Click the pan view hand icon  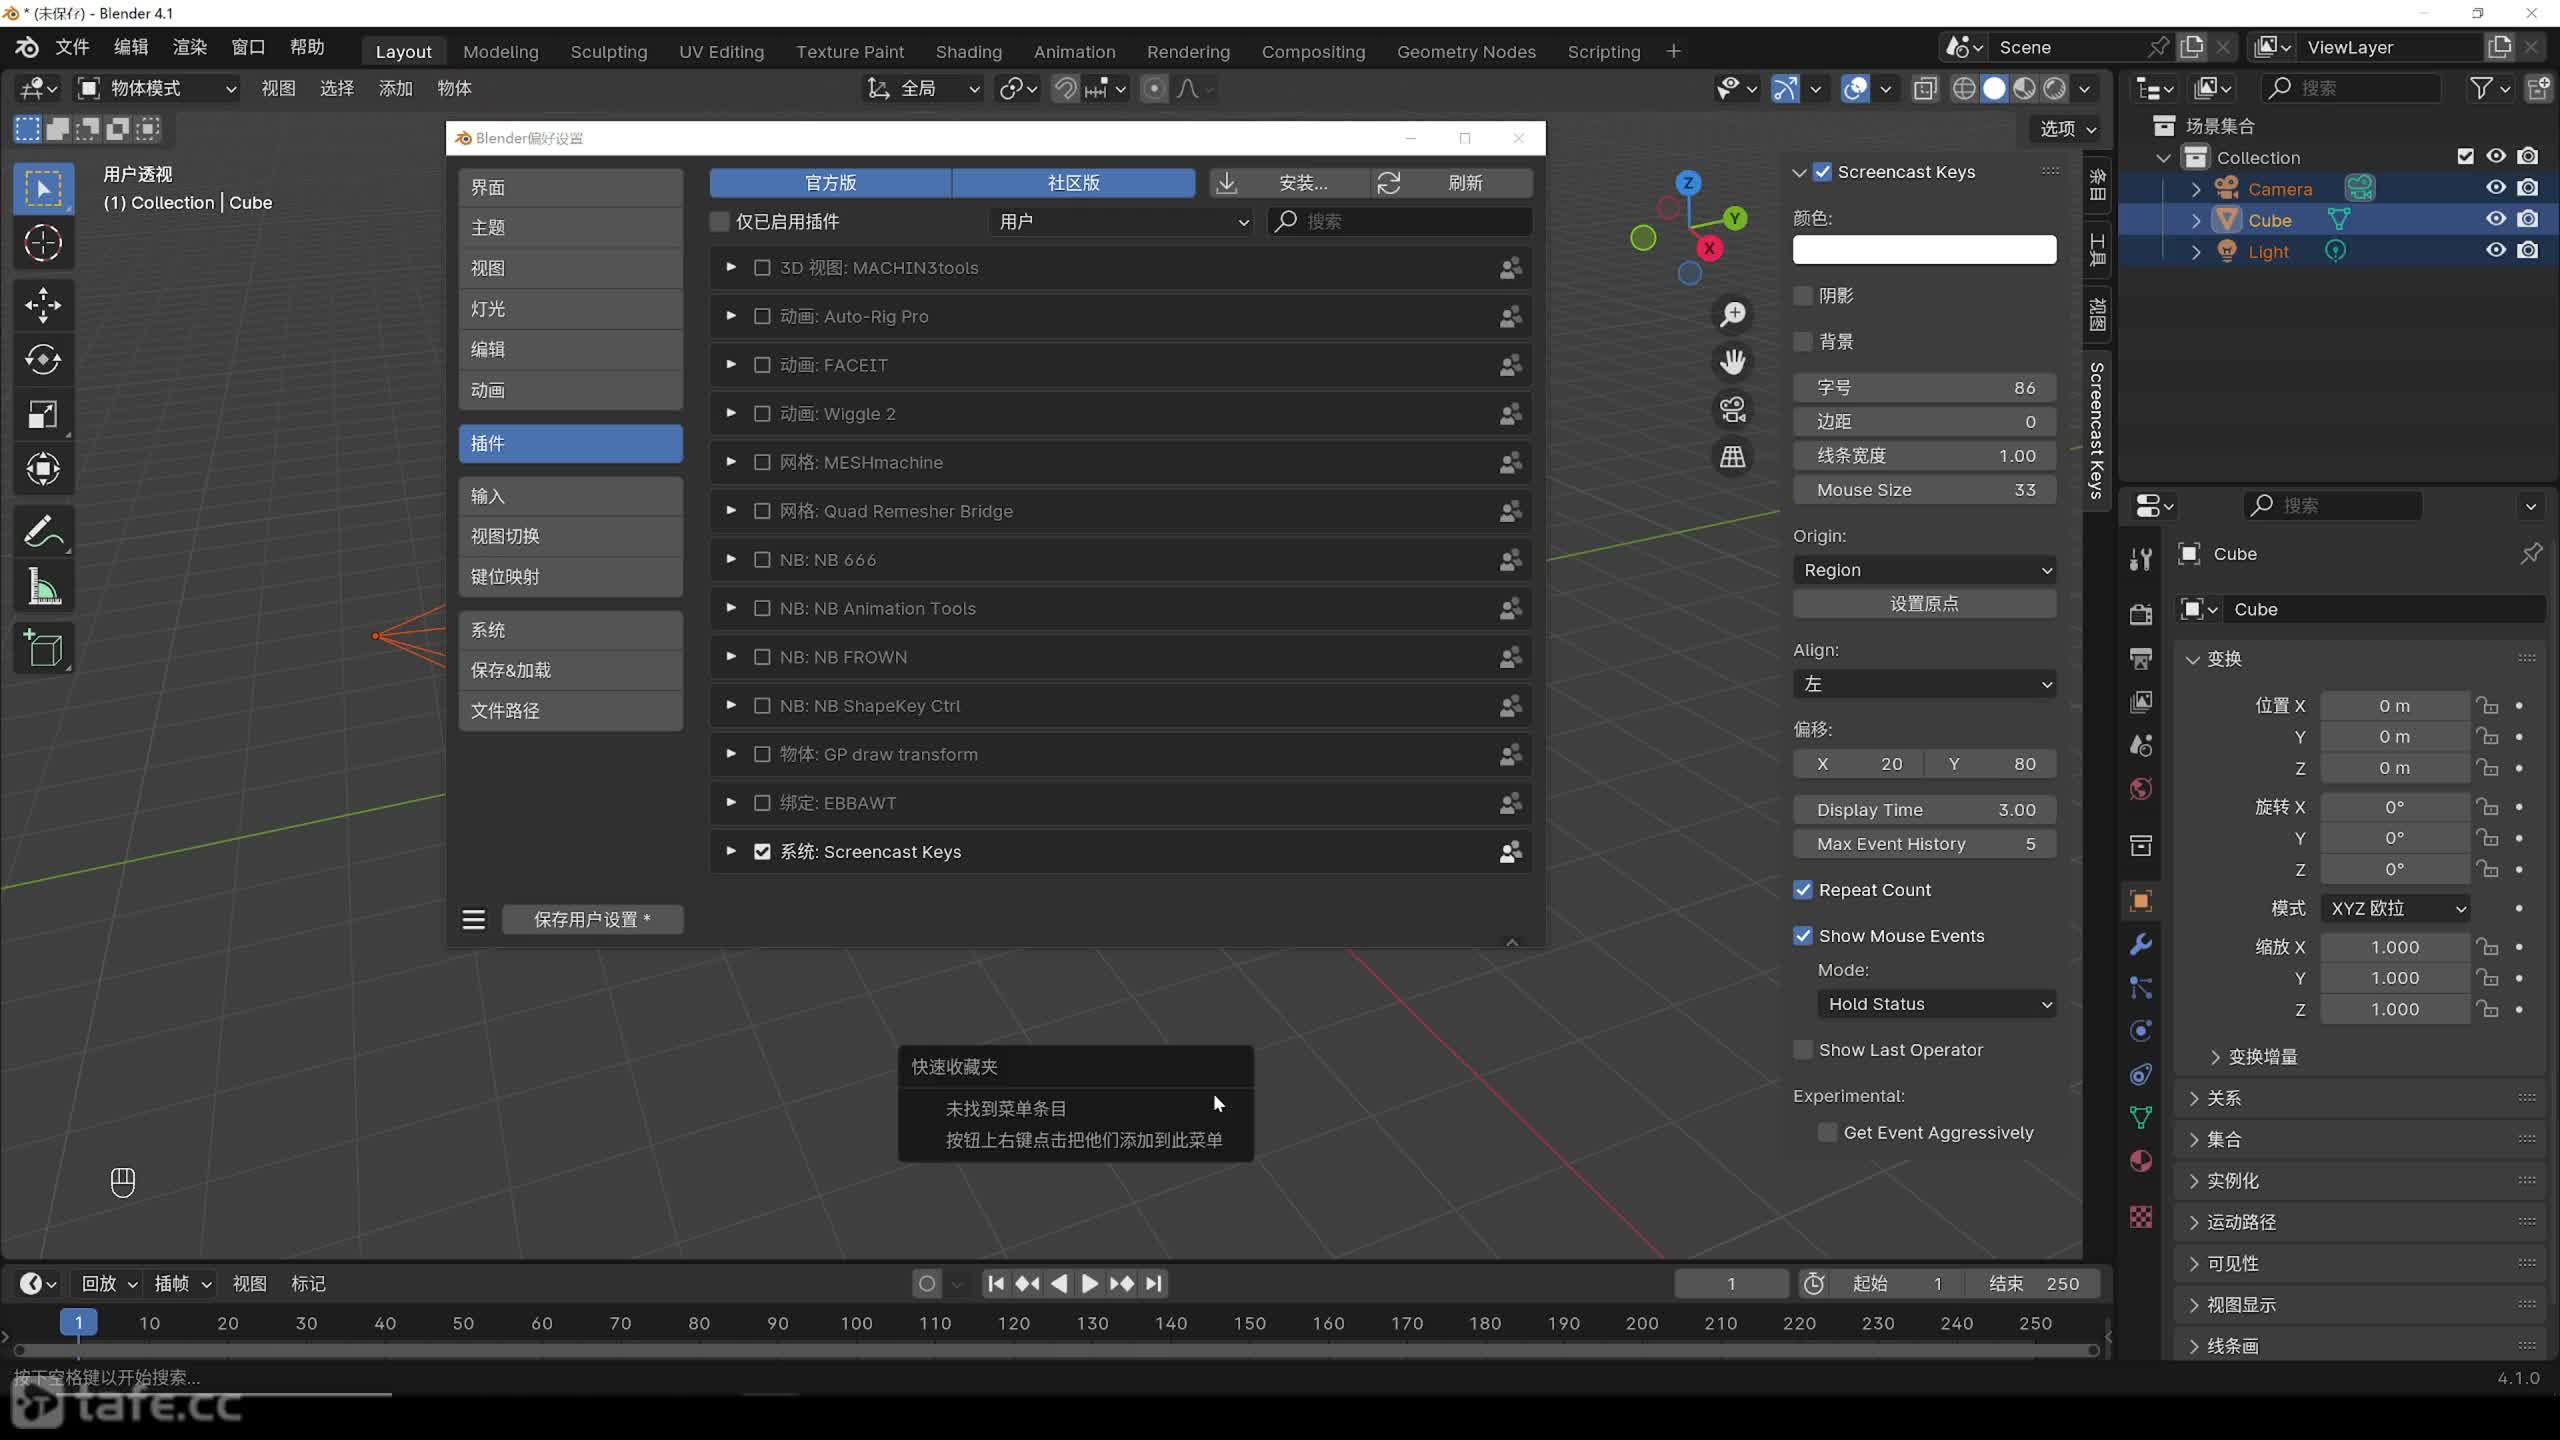tap(1732, 362)
